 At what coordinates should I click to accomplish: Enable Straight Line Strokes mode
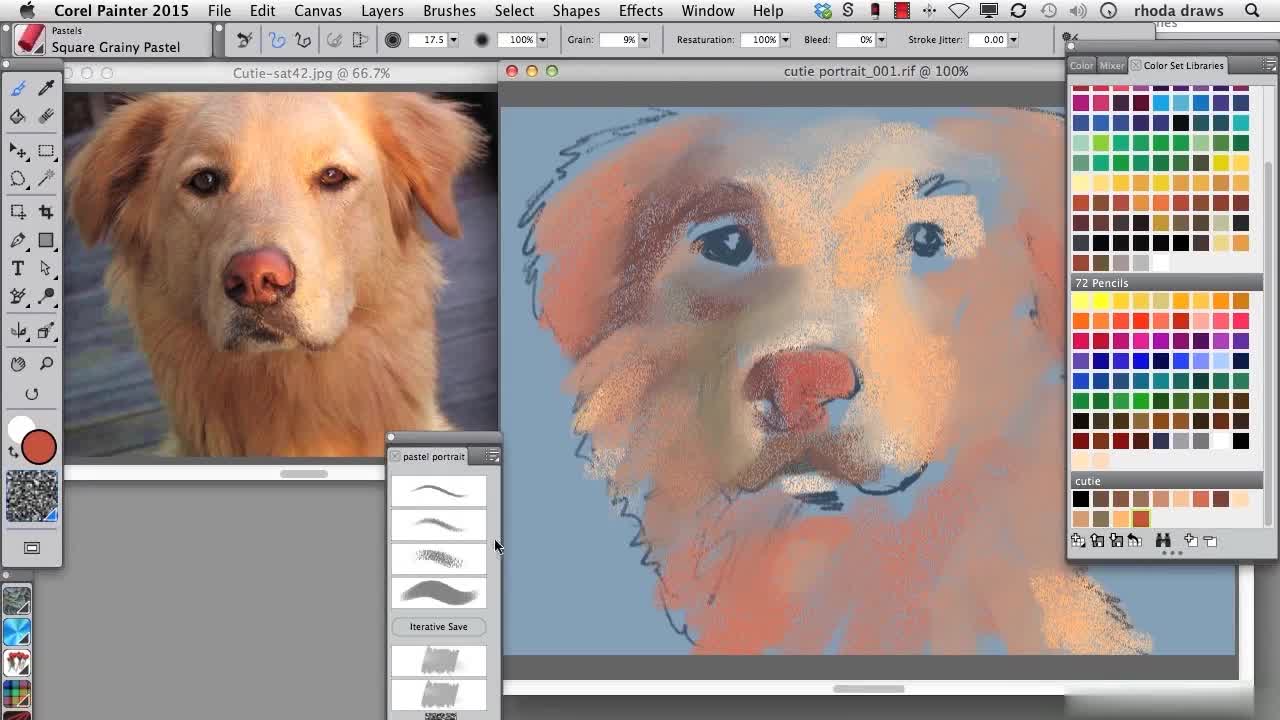(x=303, y=40)
